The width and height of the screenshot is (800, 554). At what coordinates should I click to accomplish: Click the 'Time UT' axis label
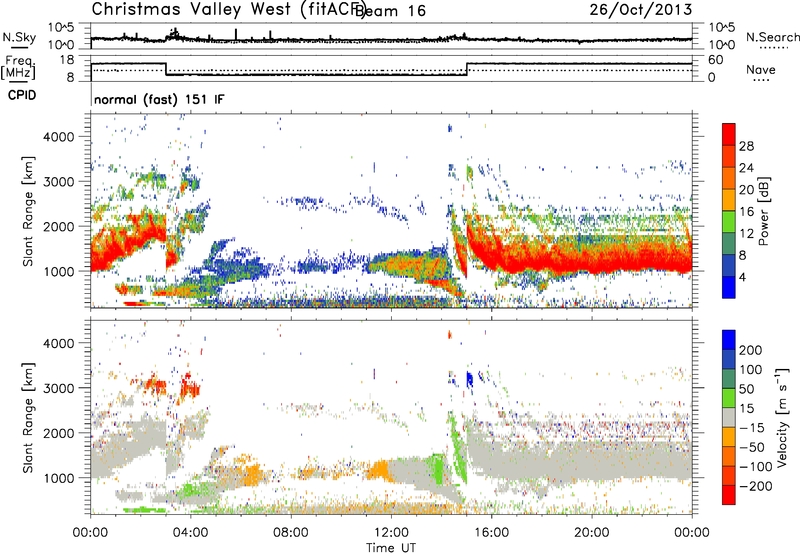click(x=391, y=548)
